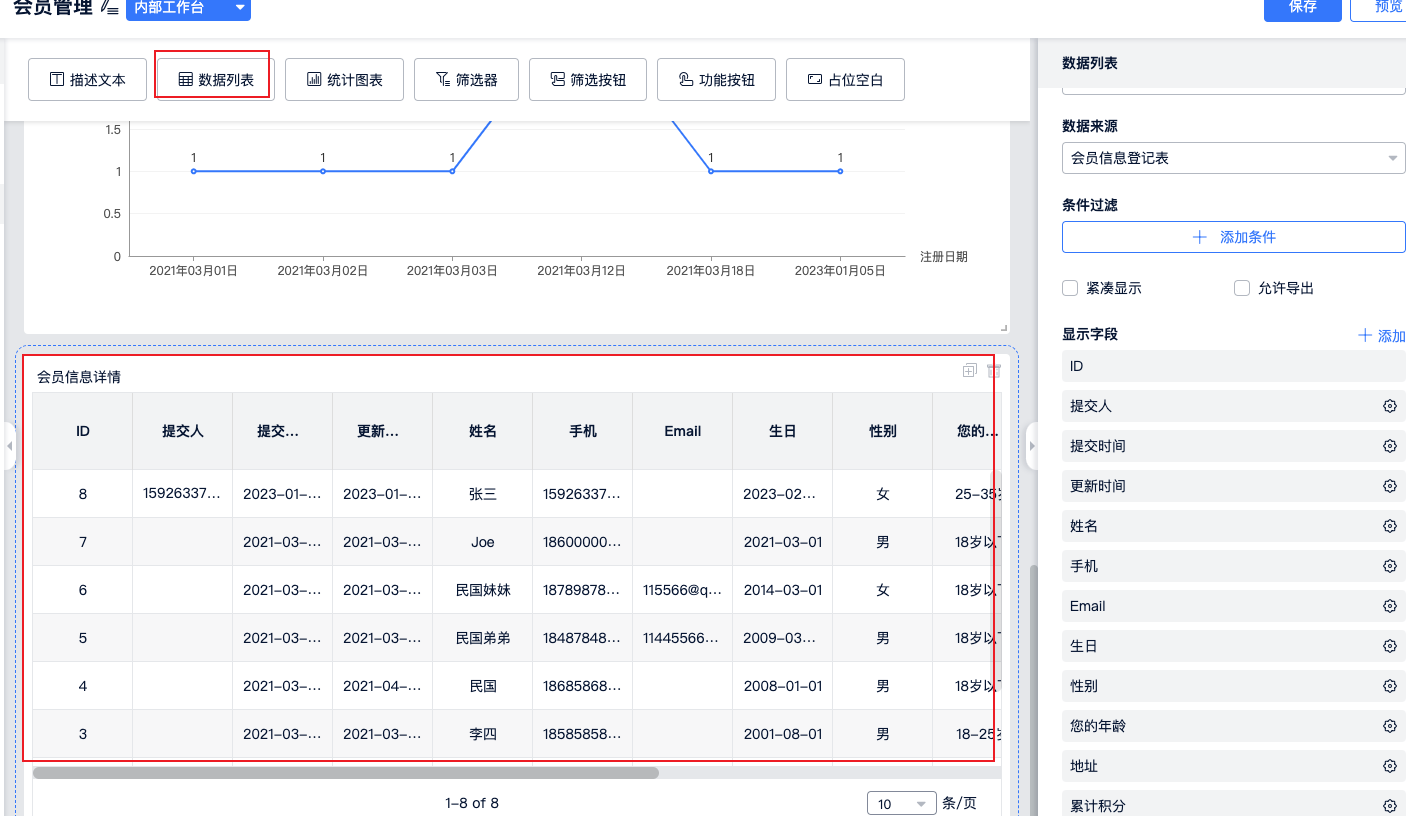Click the 保存 button
This screenshot has width=1406, height=816.
(1302, 8)
